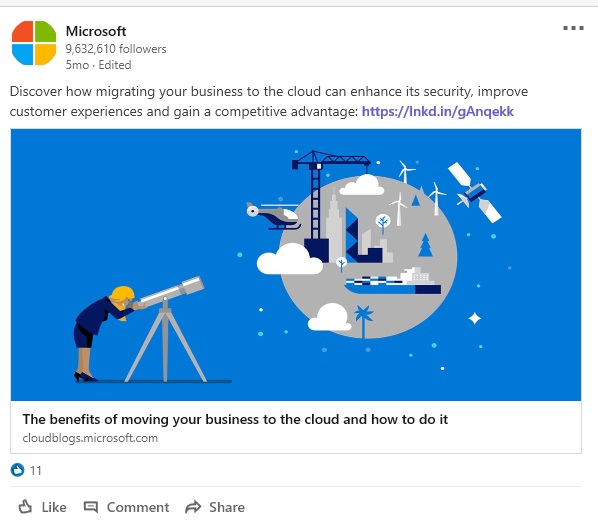The image size is (598, 526).
Task: Click the speech bubble Comment icon
Action: coord(91,507)
